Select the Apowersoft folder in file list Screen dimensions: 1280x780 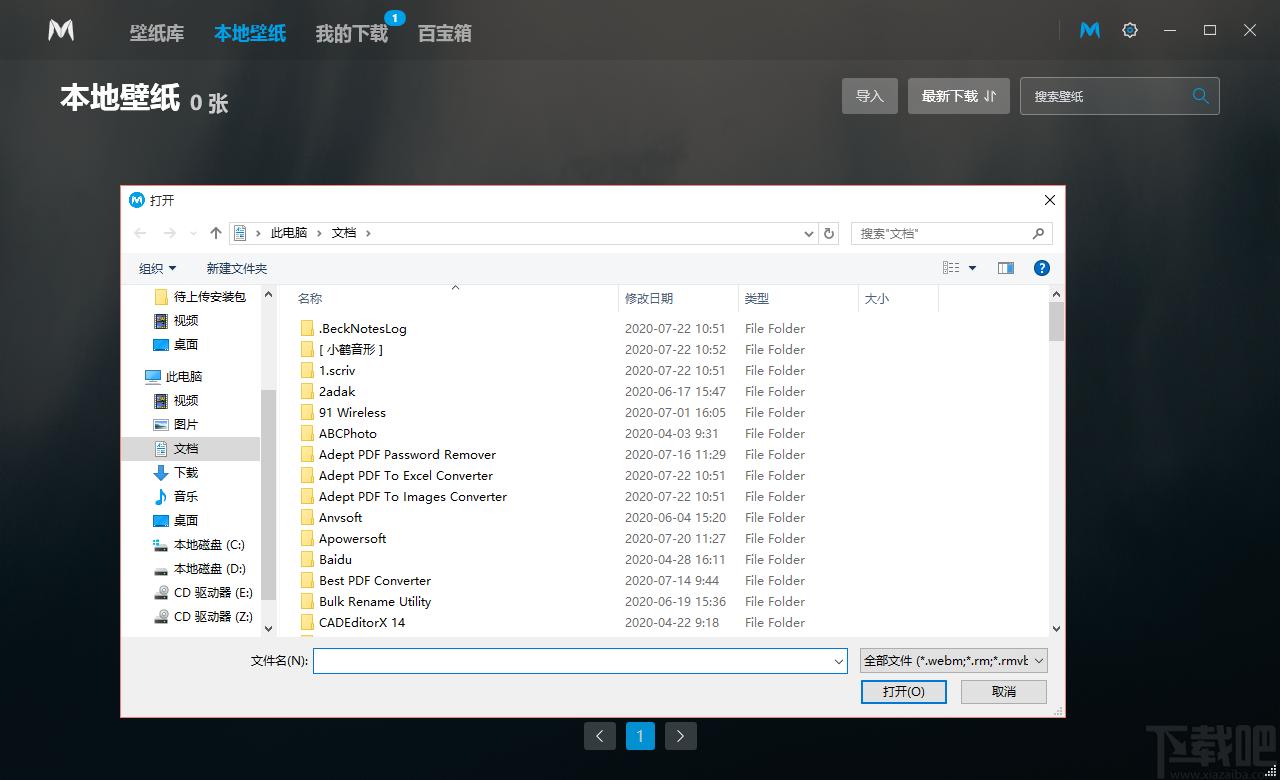352,539
